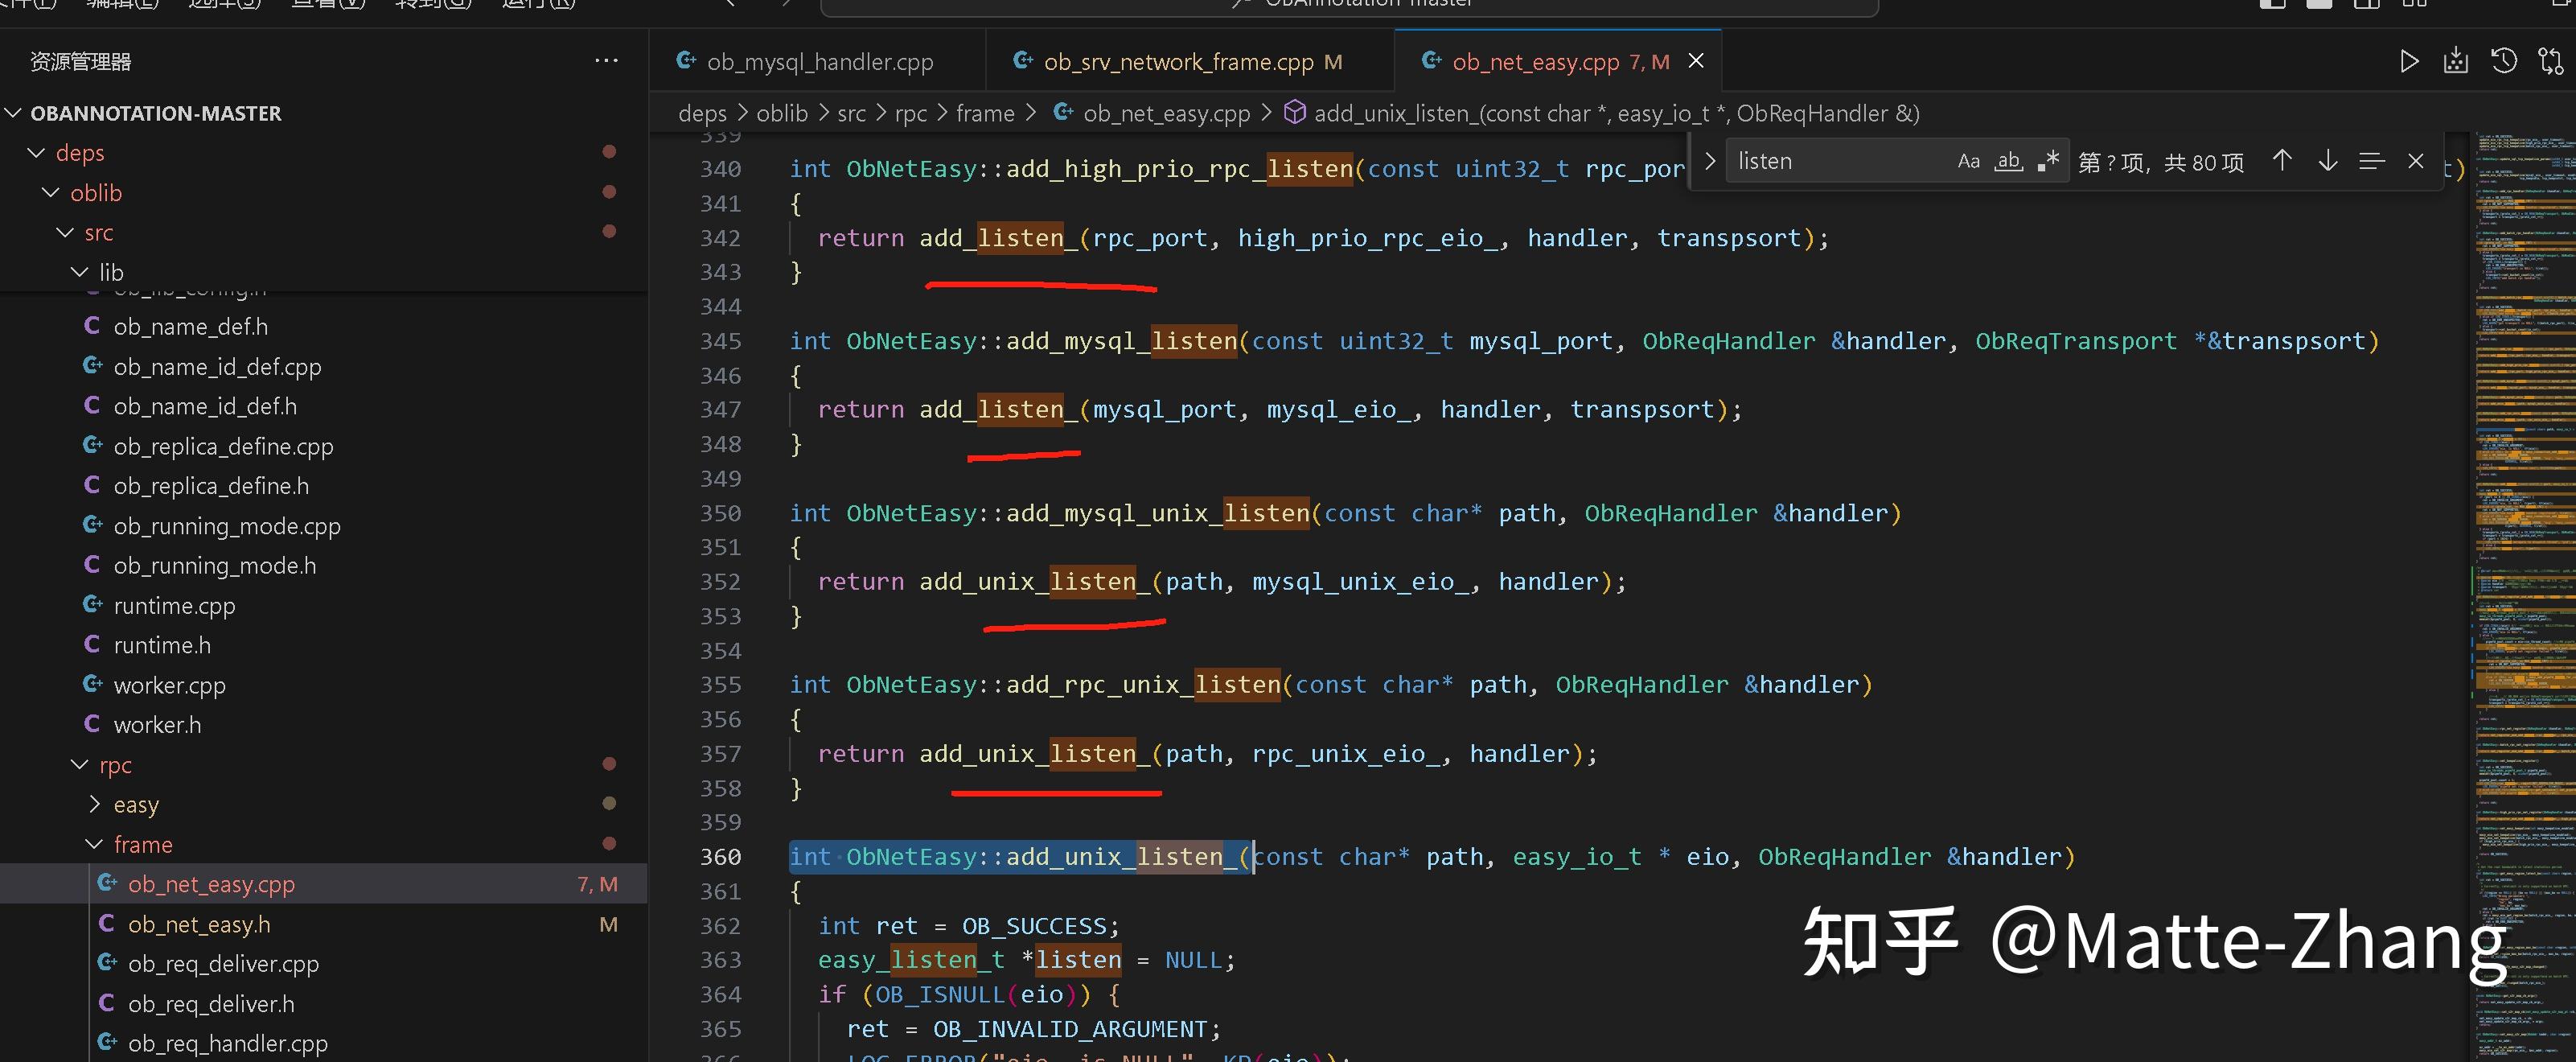Open explorer panel more actions ellipsis
Viewport: 2576px width, 1062px height.
coord(606,61)
